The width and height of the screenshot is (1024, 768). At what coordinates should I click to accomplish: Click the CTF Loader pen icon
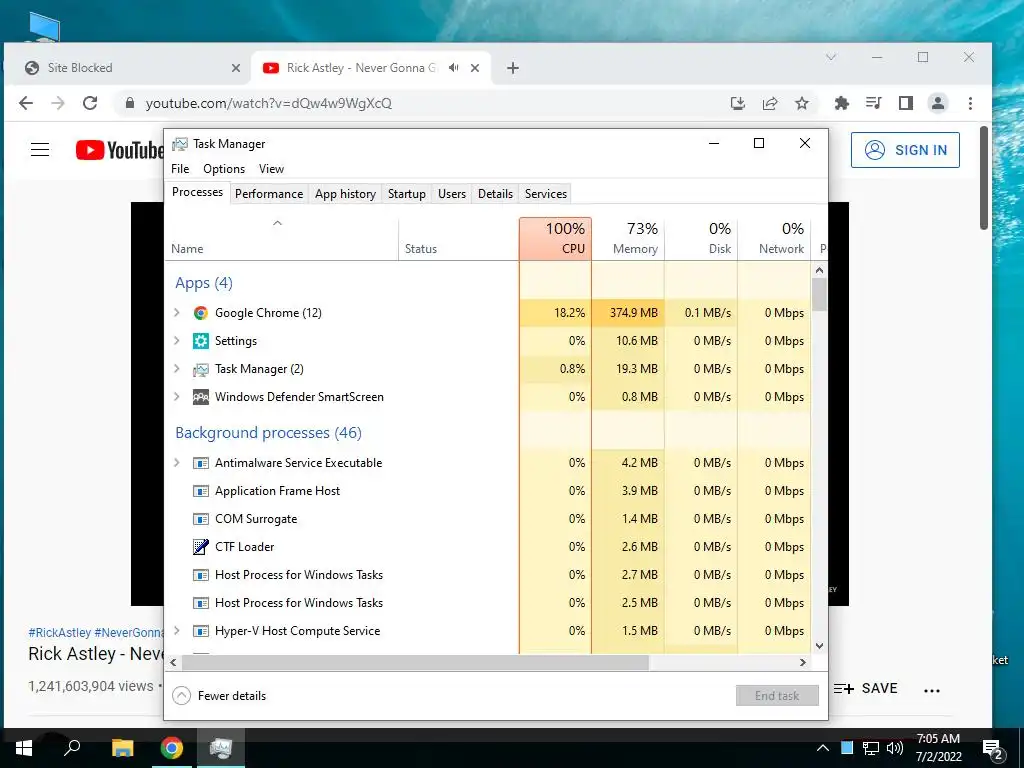(x=200, y=547)
